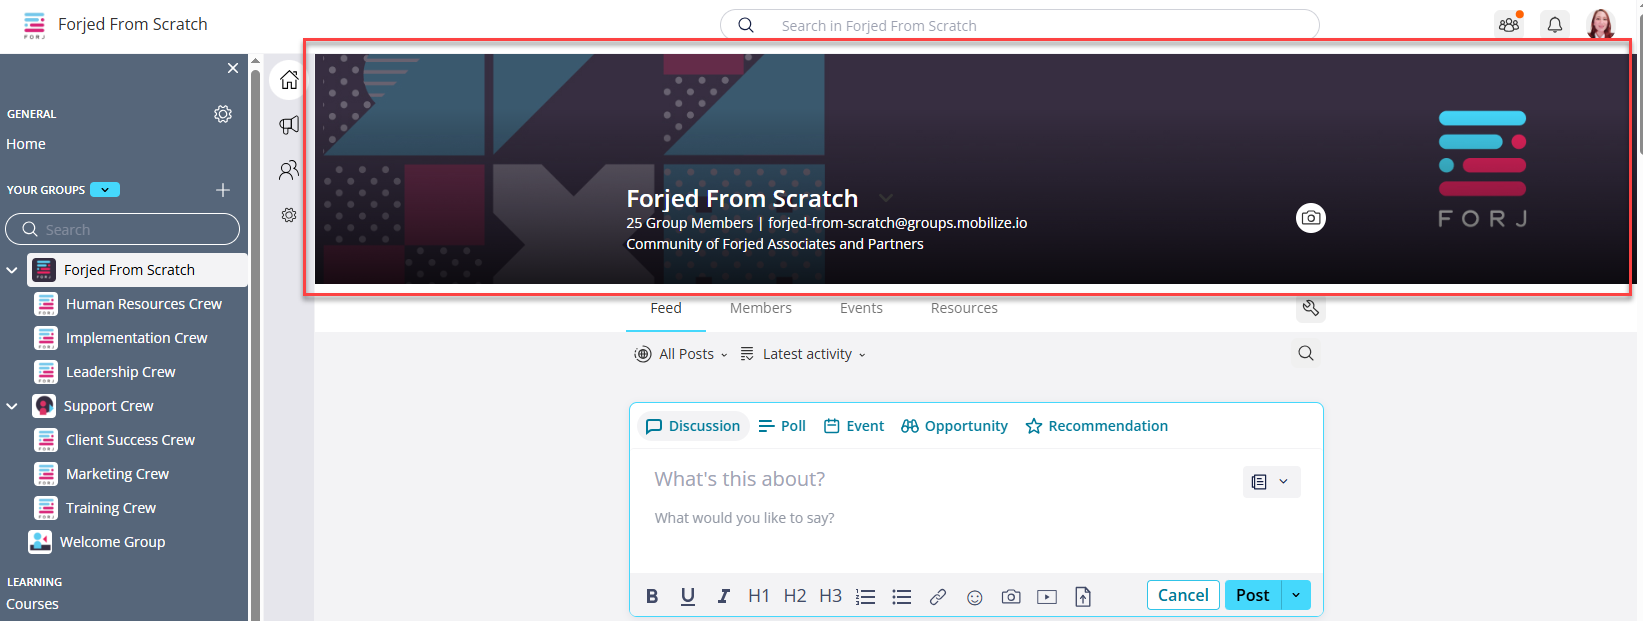The width and height of the screenshot is (1643, 621).
Task: Click the community members icon in the top bar
Action: pyautogui.click(x=1509, y=24)
